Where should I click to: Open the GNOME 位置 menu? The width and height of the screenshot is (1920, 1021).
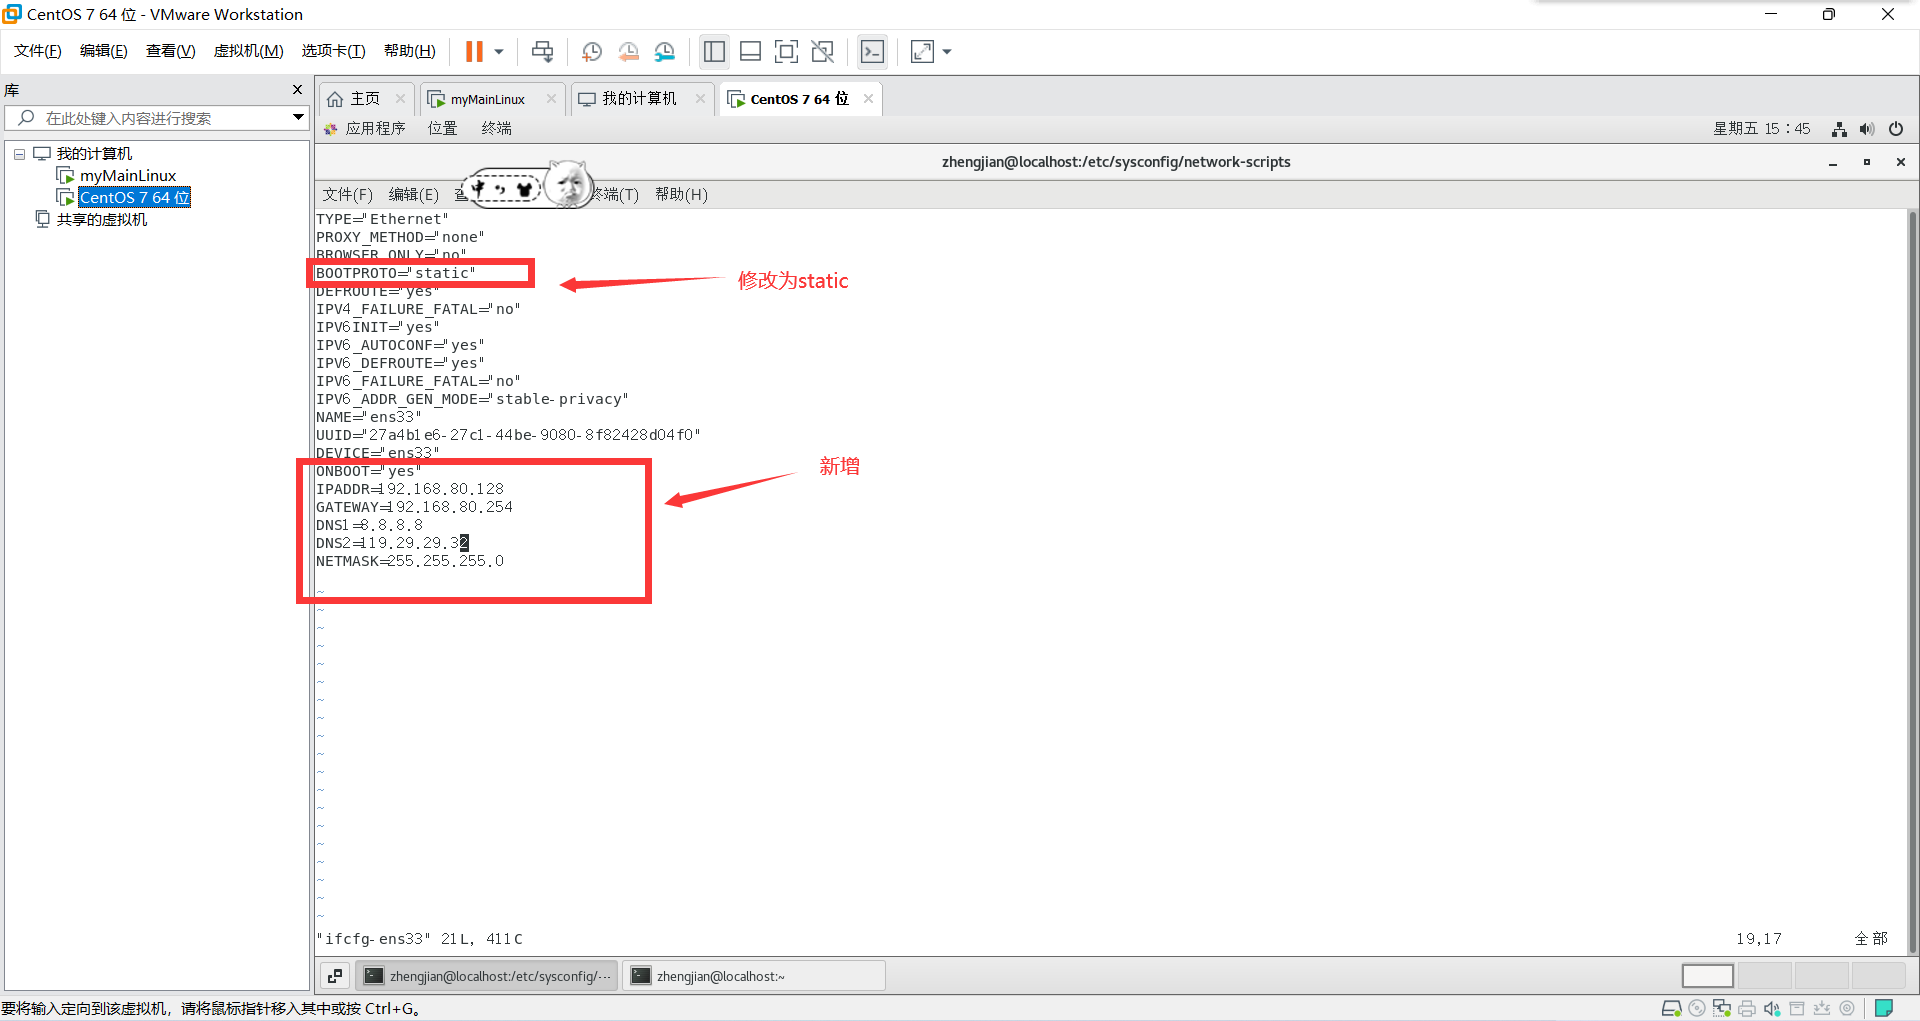[x=442, y=128]
